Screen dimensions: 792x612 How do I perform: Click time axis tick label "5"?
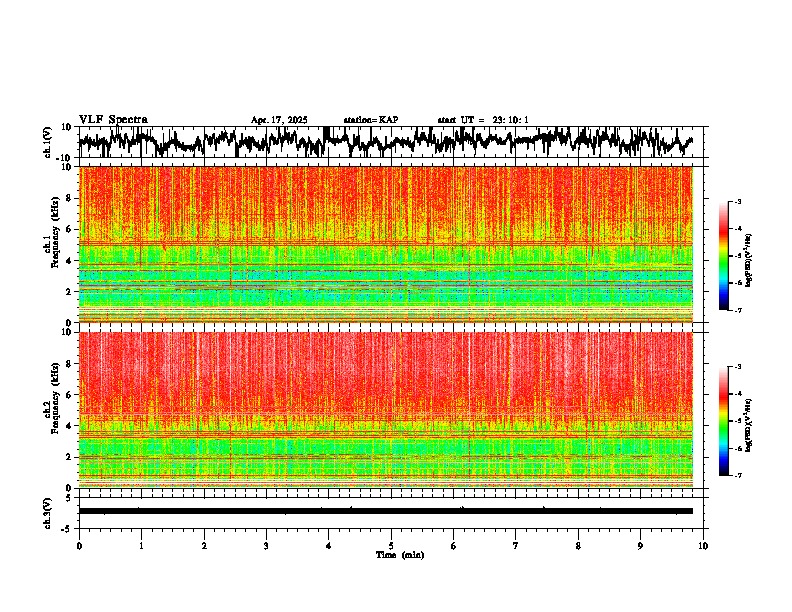pos(391,546)
